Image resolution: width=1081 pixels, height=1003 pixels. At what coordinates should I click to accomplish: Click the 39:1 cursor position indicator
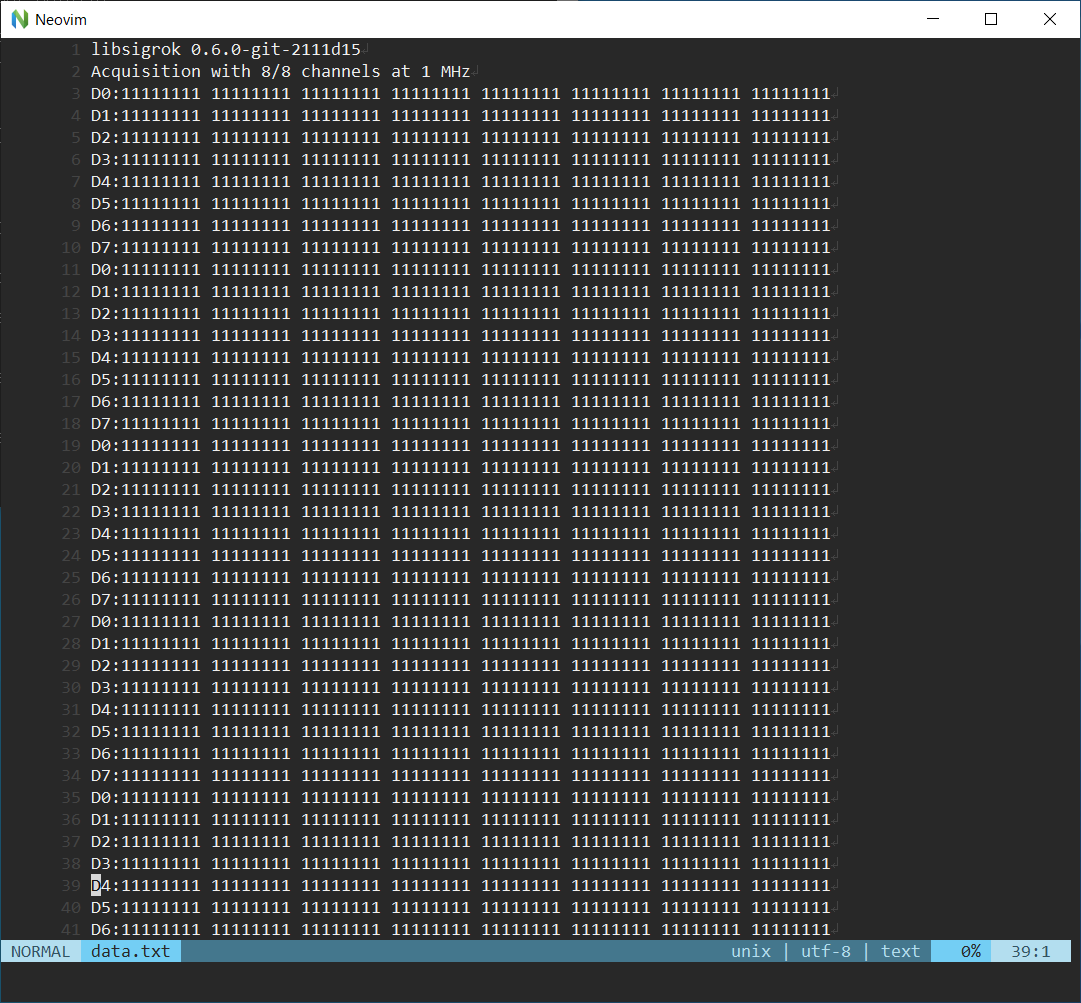tap(1031, 951)
